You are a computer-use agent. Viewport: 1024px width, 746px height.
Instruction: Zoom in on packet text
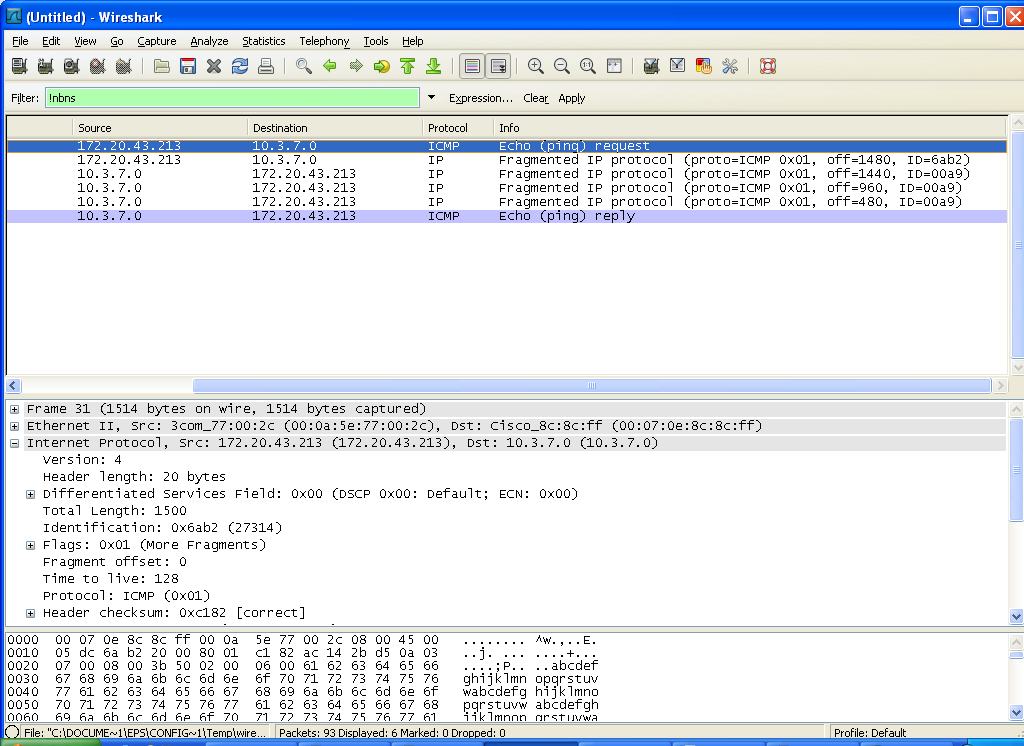536,66
